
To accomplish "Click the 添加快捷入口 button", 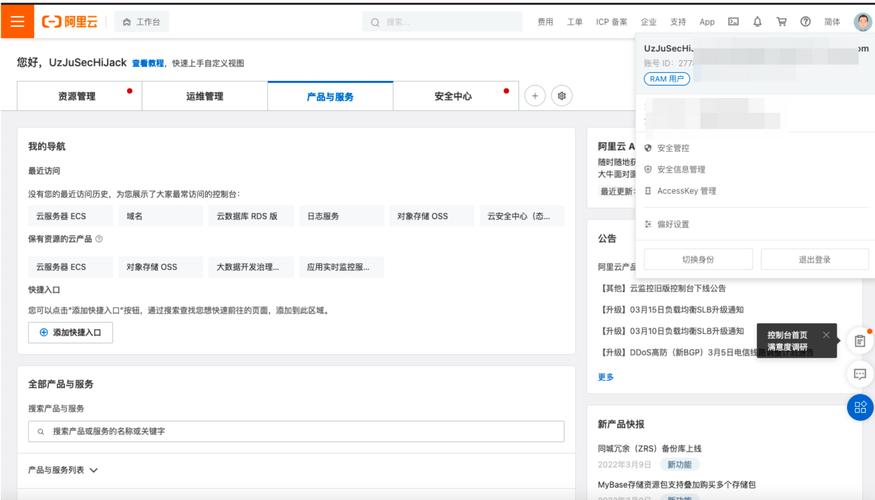I will tap(70, 333).
